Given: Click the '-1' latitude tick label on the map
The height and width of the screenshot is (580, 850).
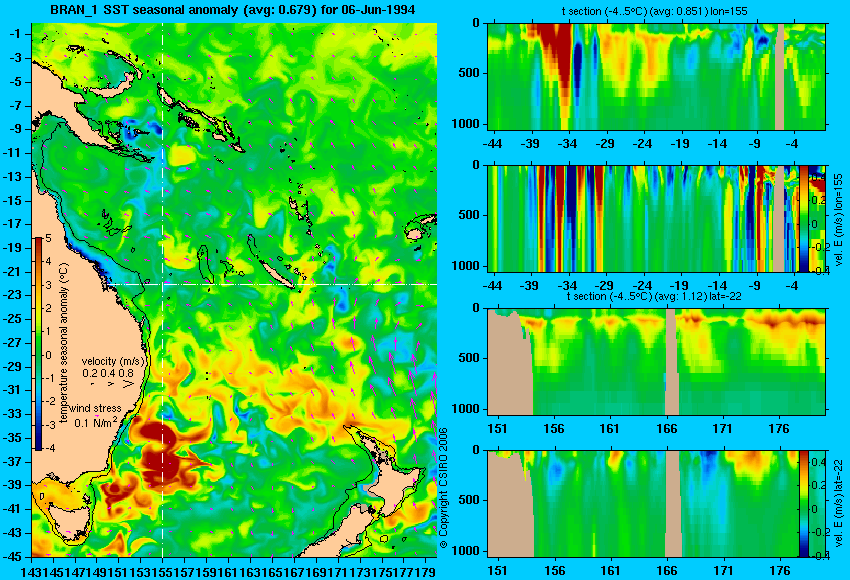Looking at the screenshot, I should pyautogui.click(x=15, y=34).
